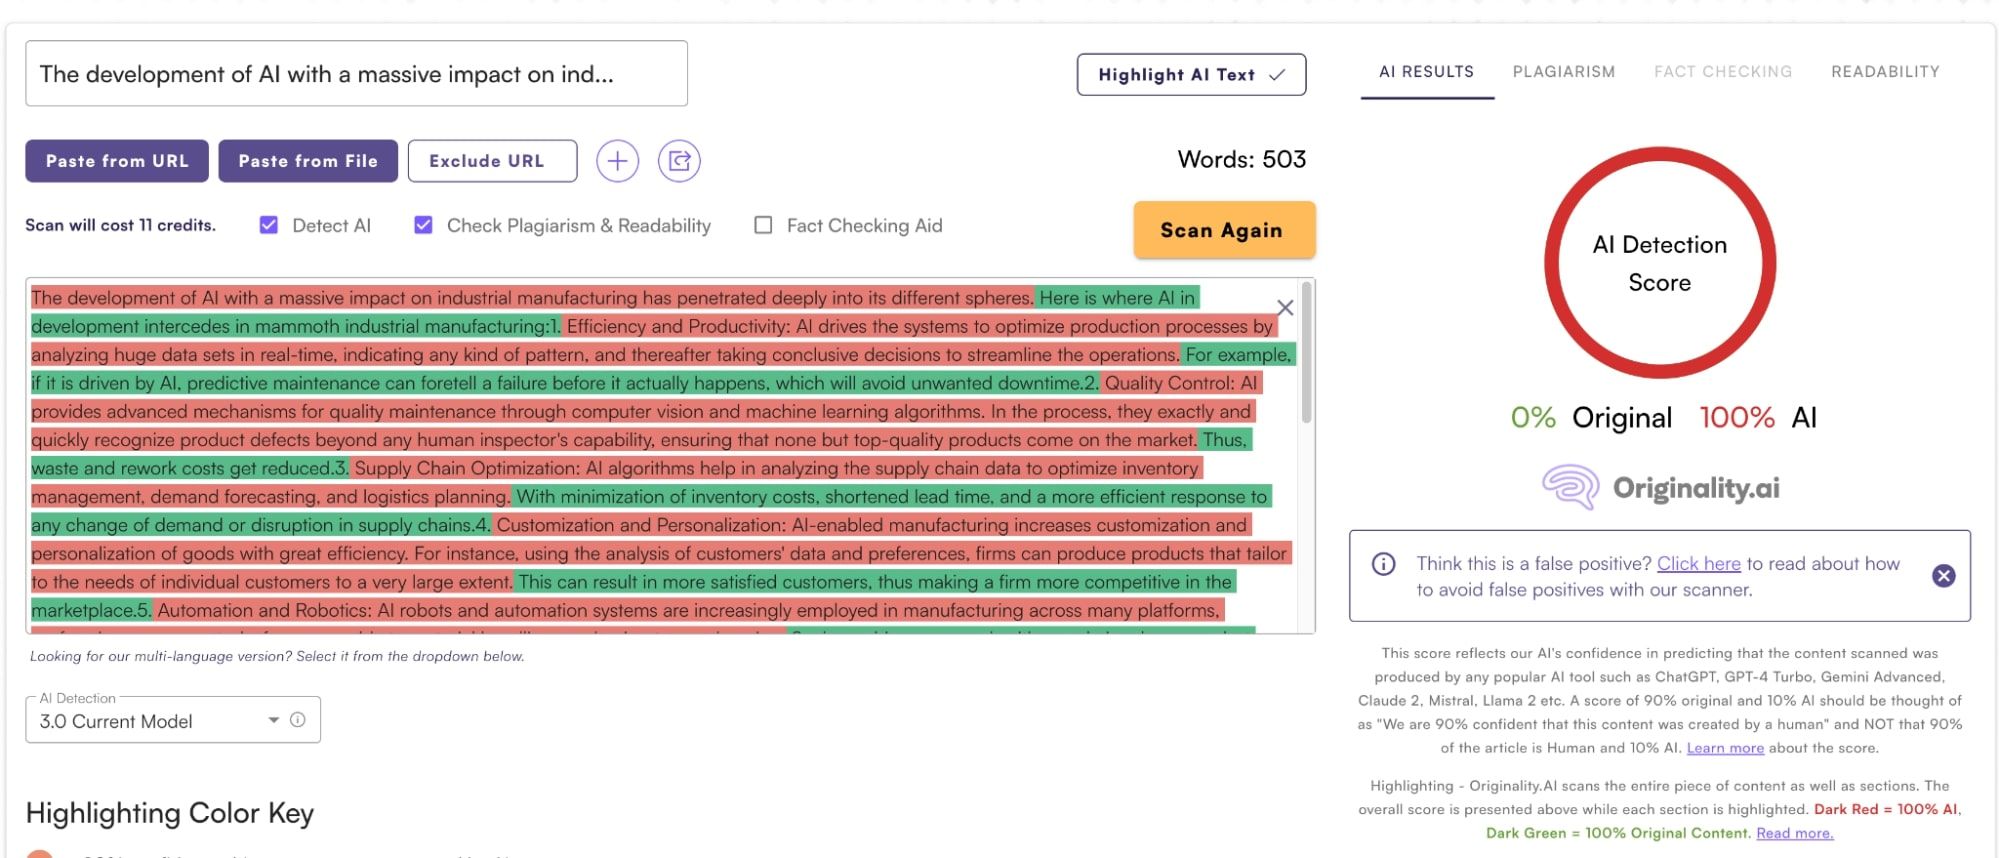Open the 'Click here' false positive link

pyautogui.click(x=1698, y=564)
